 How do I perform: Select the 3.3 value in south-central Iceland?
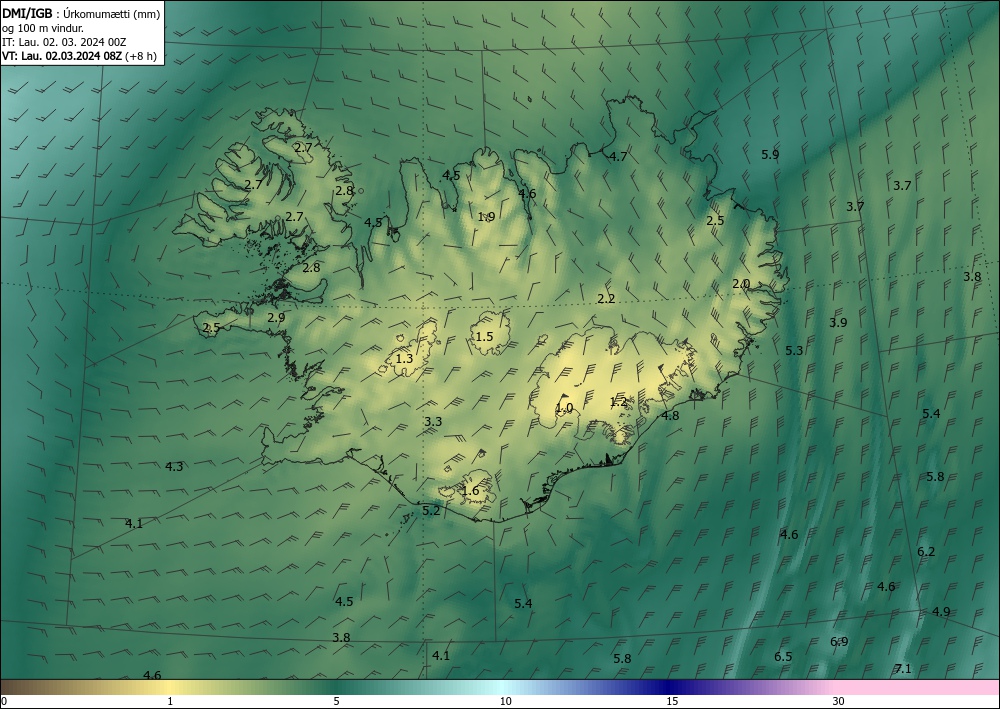click(433, 421)
